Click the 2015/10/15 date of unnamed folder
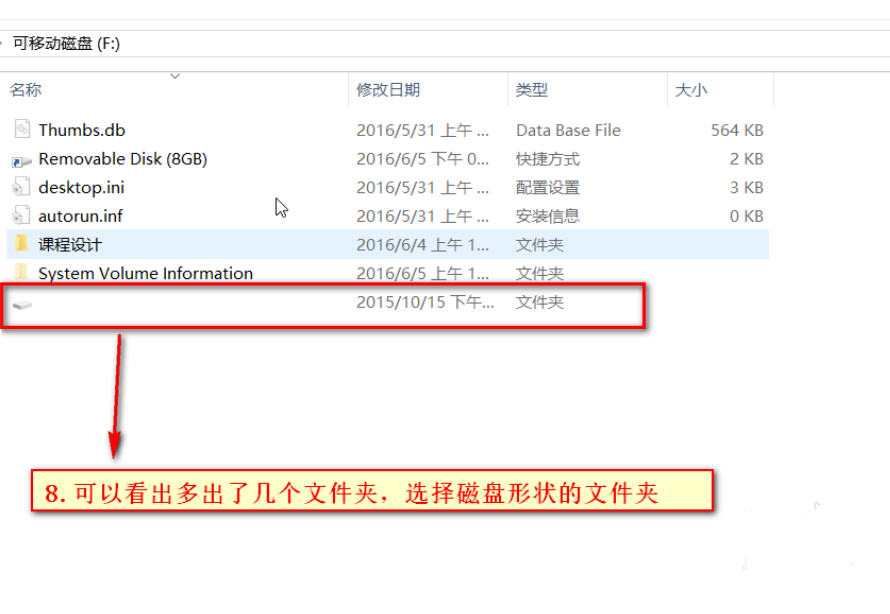Image resolution: width=890 pixels, height=614 pixels. [425, 302]
